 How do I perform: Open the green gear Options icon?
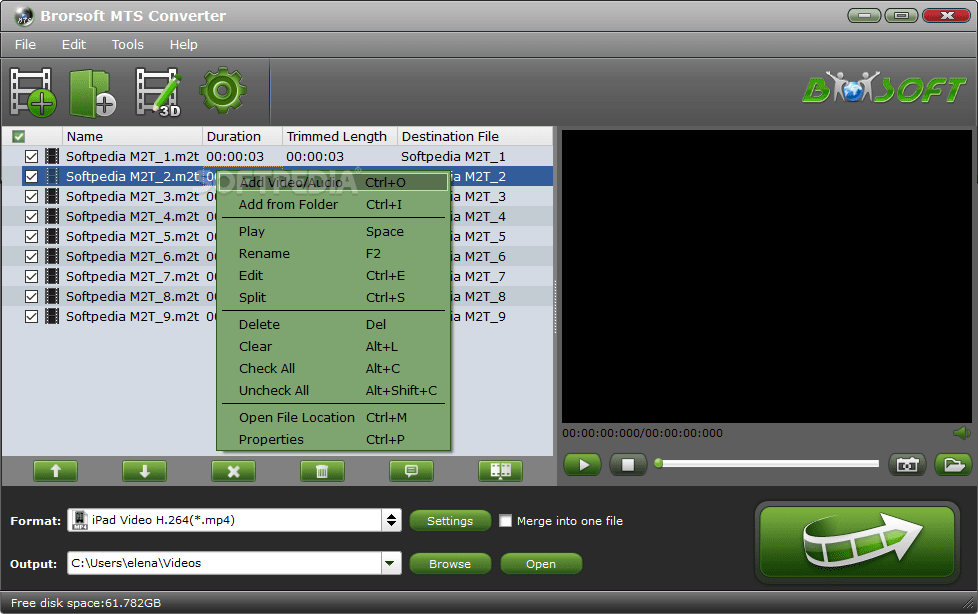(223, 90)
